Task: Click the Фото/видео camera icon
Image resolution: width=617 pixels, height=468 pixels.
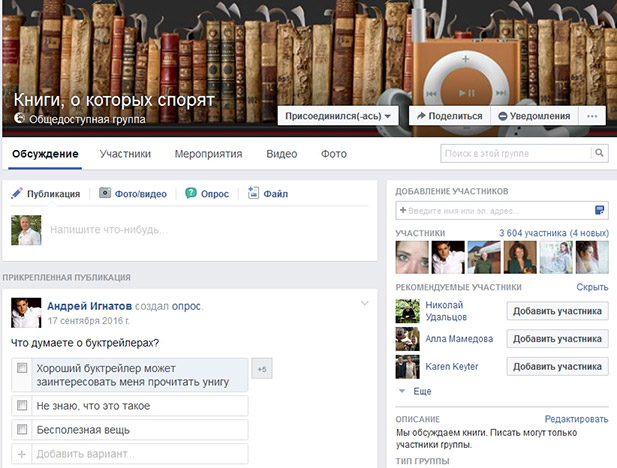Action: coord(104,194)
